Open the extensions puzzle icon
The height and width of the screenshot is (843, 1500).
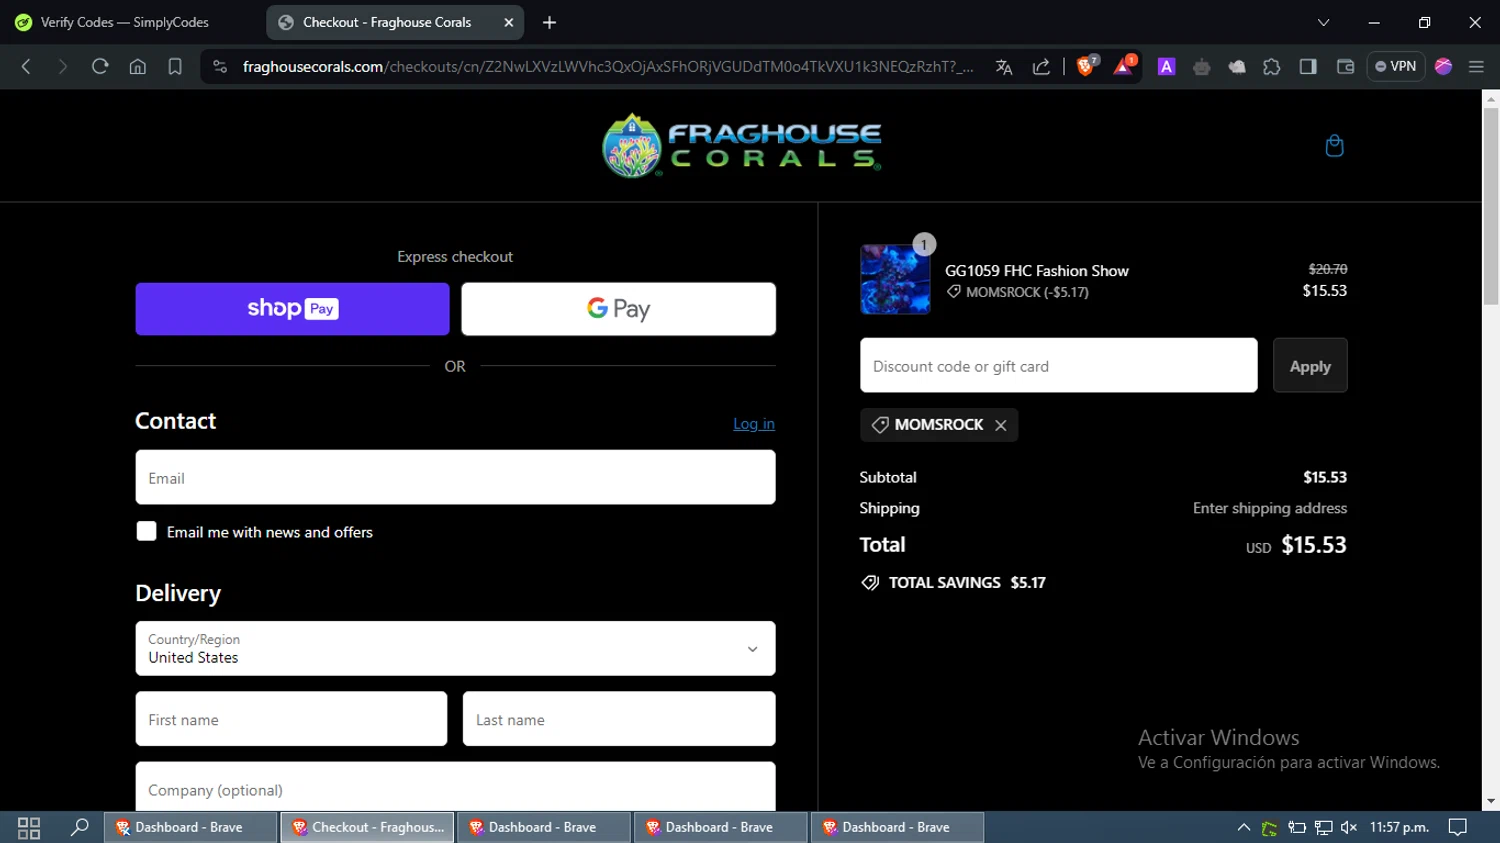1272,67
